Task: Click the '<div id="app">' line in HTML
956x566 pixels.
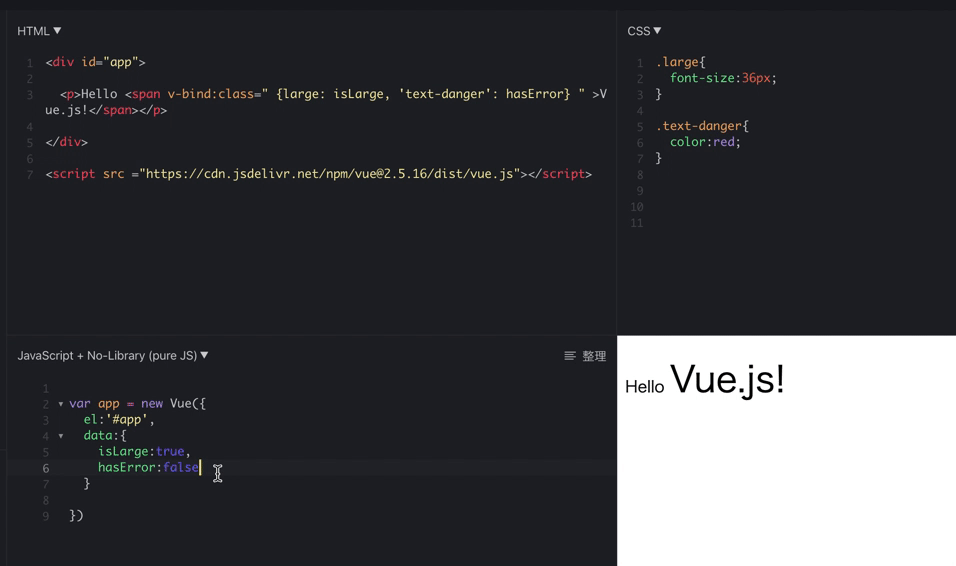Action: pyautogui.click(x=95, y=62)
